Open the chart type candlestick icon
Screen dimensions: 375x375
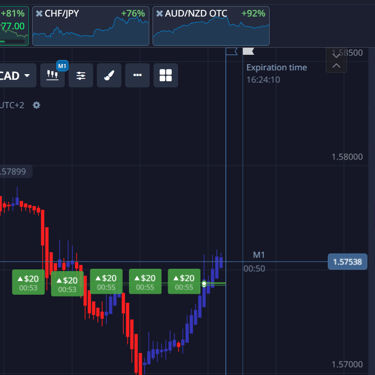click(x=52, y=75)
